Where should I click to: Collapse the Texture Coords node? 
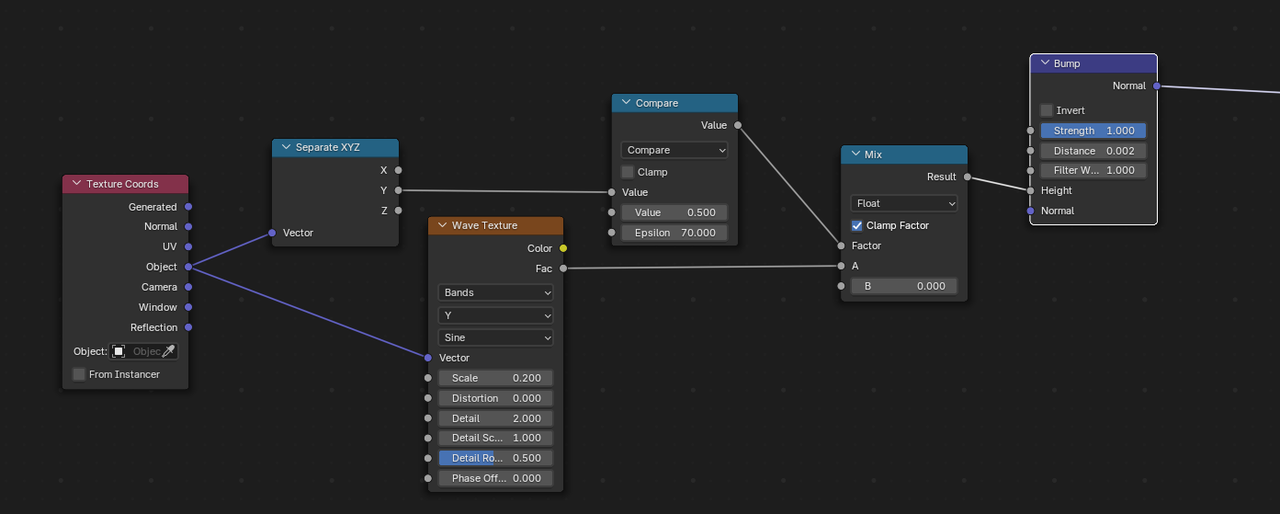click(76, 184)
